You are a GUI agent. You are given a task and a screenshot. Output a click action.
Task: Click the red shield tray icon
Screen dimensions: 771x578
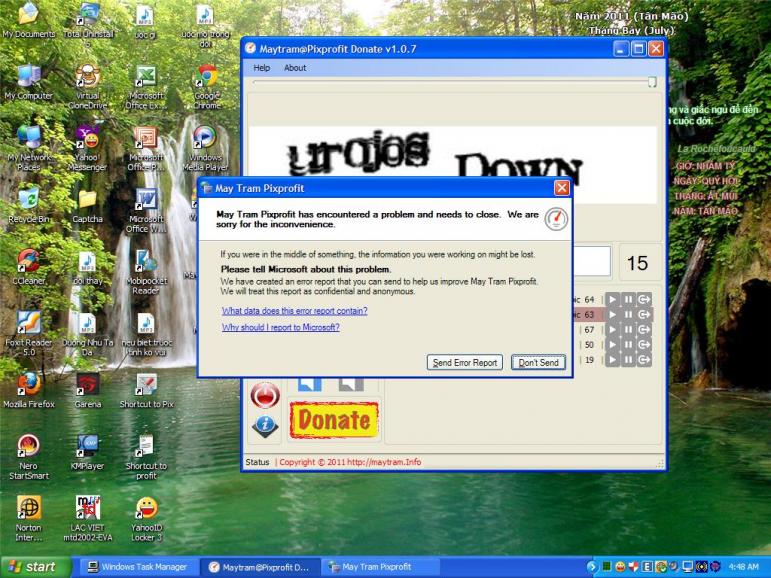[x=634, y=567]
